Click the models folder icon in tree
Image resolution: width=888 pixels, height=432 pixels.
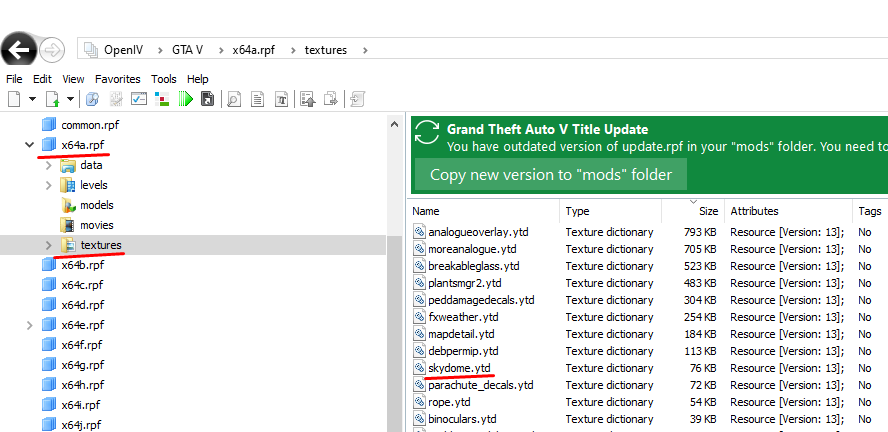click(x=68, y=205)
